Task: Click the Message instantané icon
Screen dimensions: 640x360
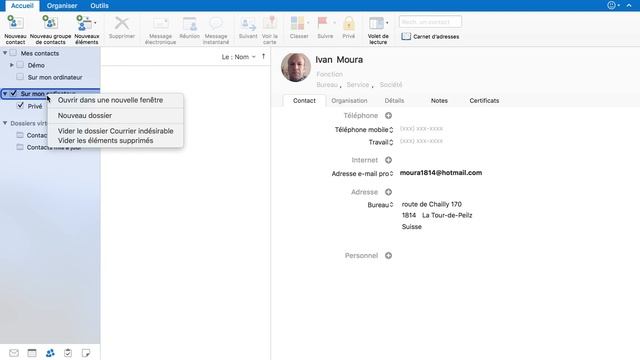Action: (216, 23)
